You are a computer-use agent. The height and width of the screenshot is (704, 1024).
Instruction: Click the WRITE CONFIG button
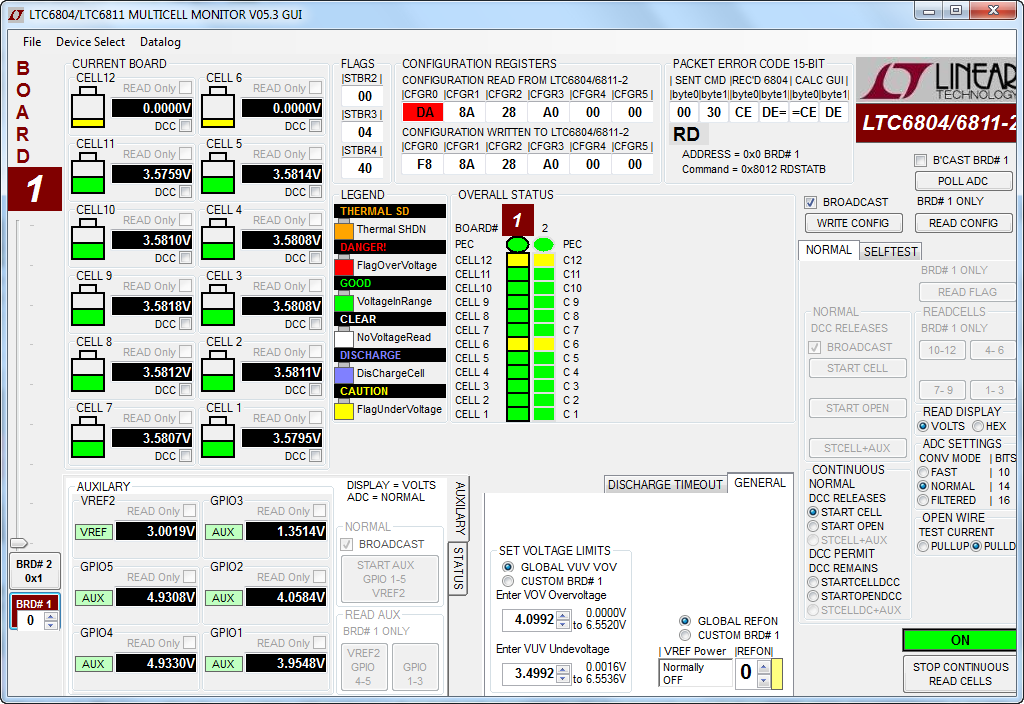click(x=853, y=223)
